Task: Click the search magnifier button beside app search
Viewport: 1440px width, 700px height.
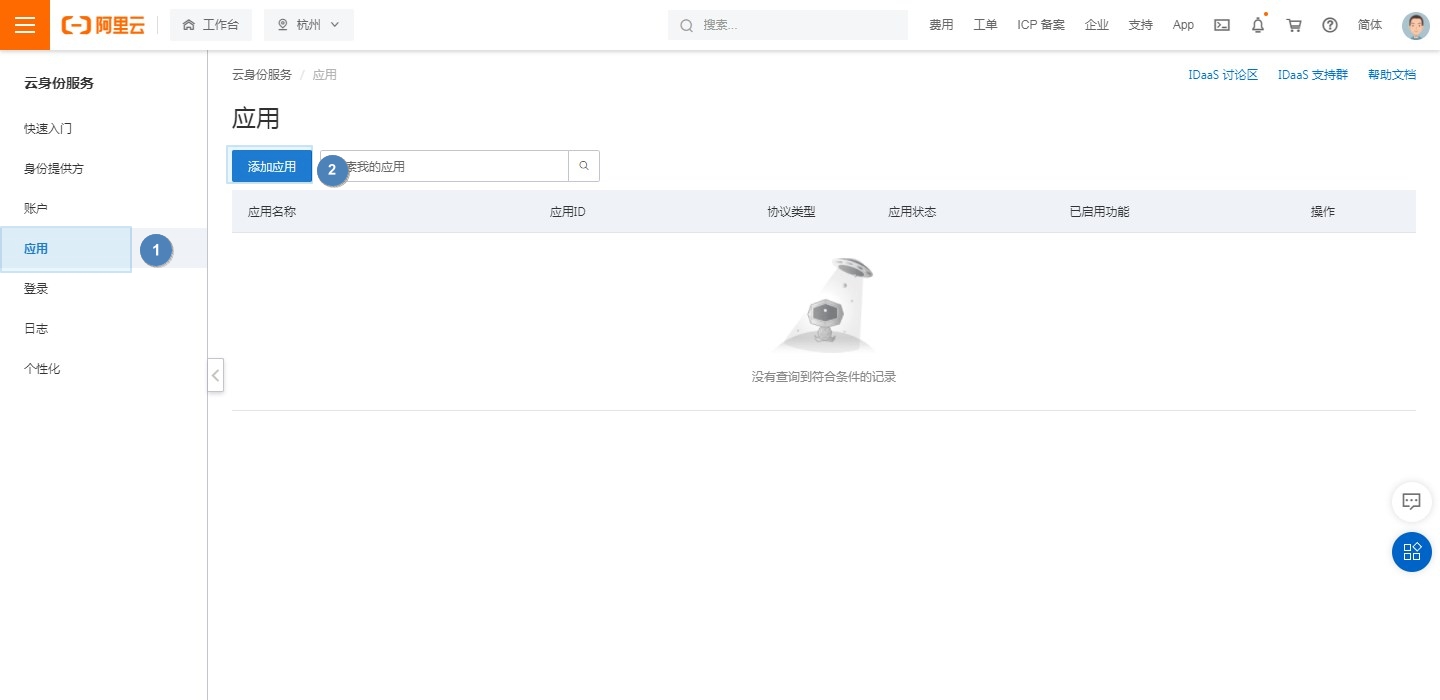Action: [x=584, y=166]
